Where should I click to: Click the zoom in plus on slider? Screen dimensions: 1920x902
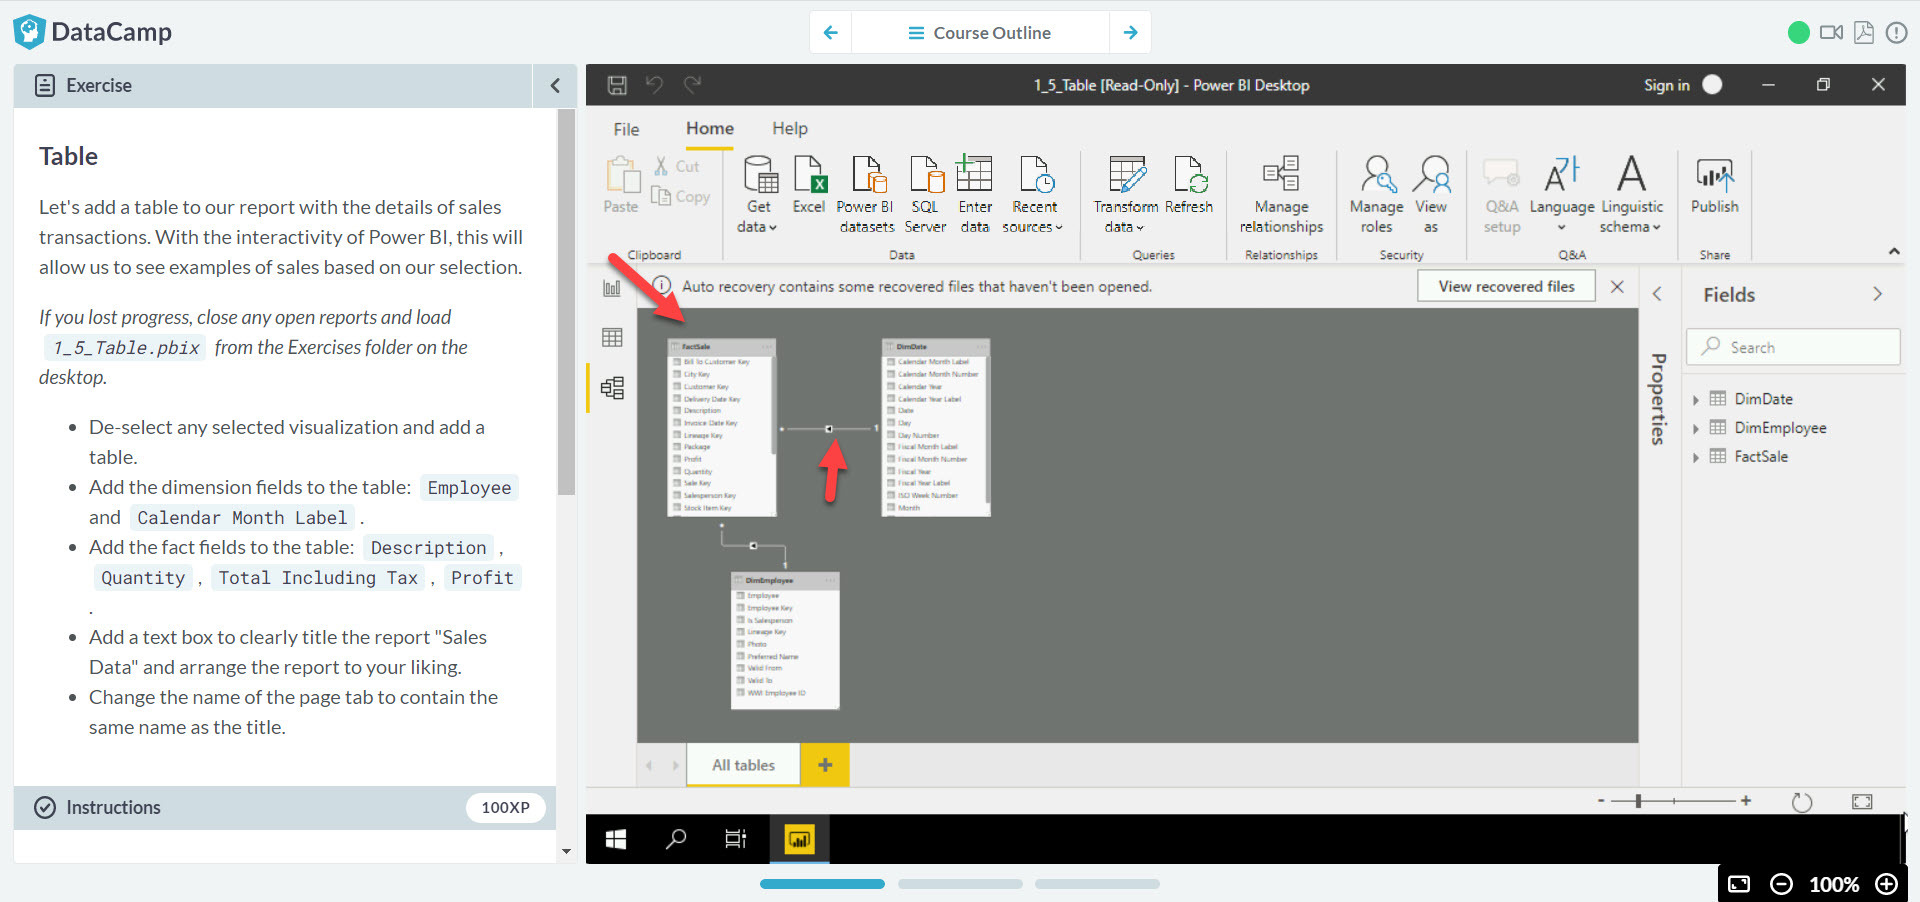tap(1746, 800)
